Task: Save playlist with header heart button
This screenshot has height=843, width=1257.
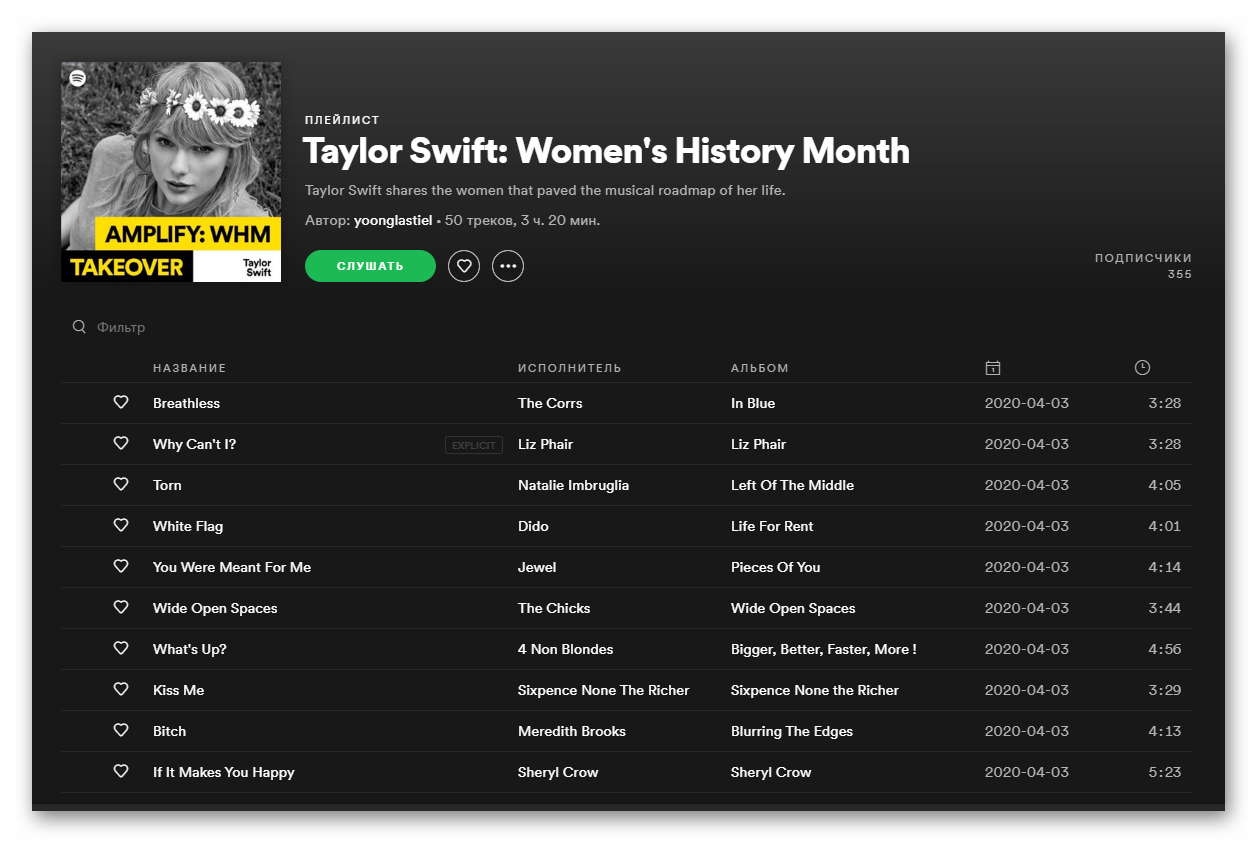Action: (464, 266)
